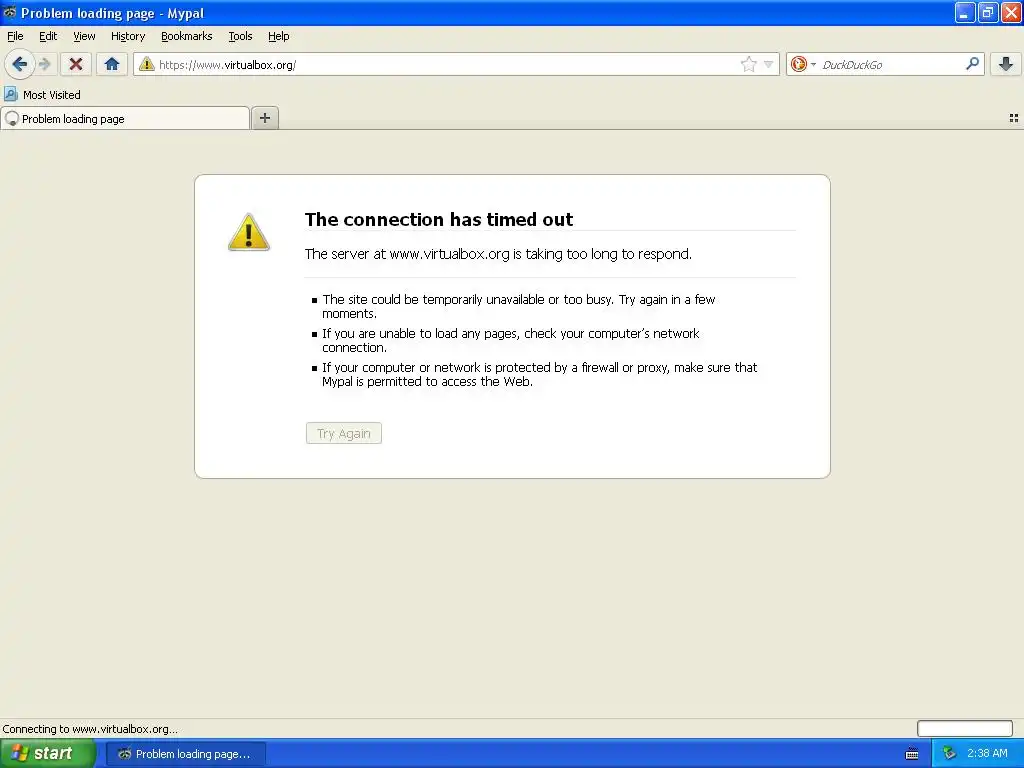Open the address bar history dropdown arrow
1024x768 pixels.
pos(769,64)
